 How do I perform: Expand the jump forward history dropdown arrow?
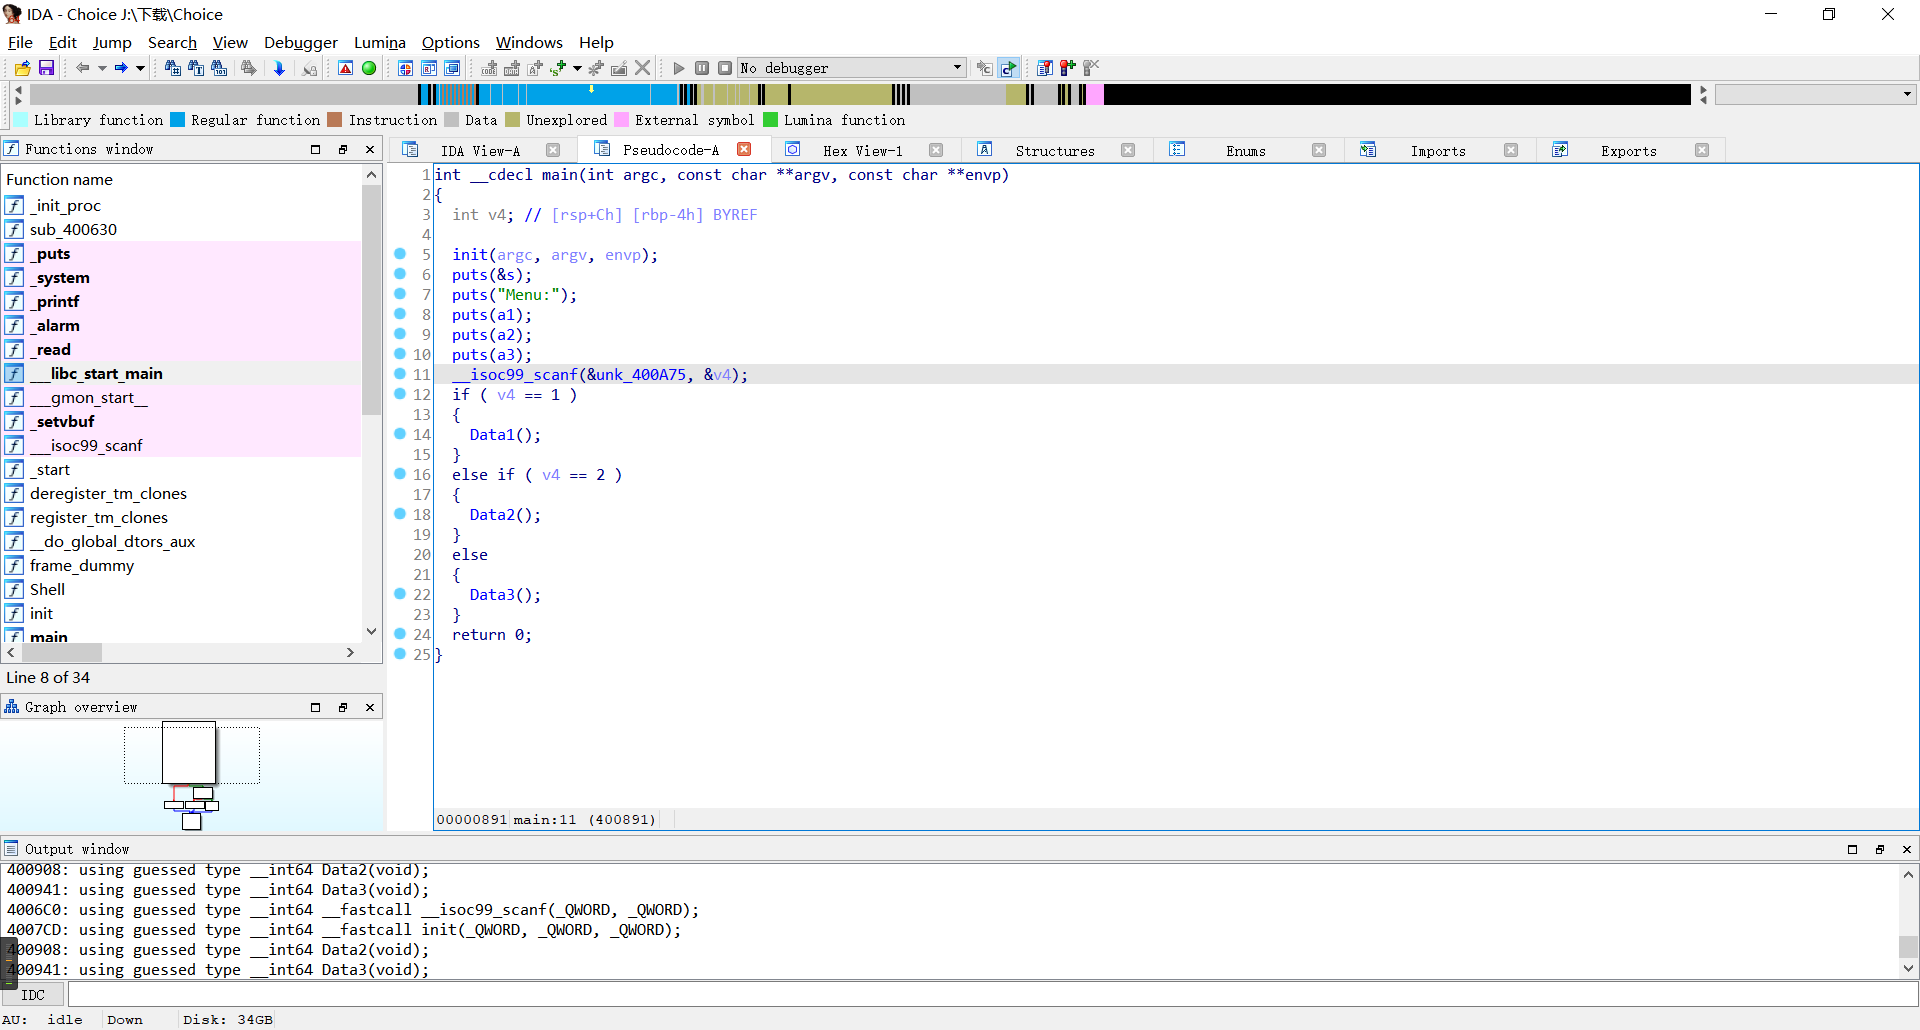click(x=140, y=68)
